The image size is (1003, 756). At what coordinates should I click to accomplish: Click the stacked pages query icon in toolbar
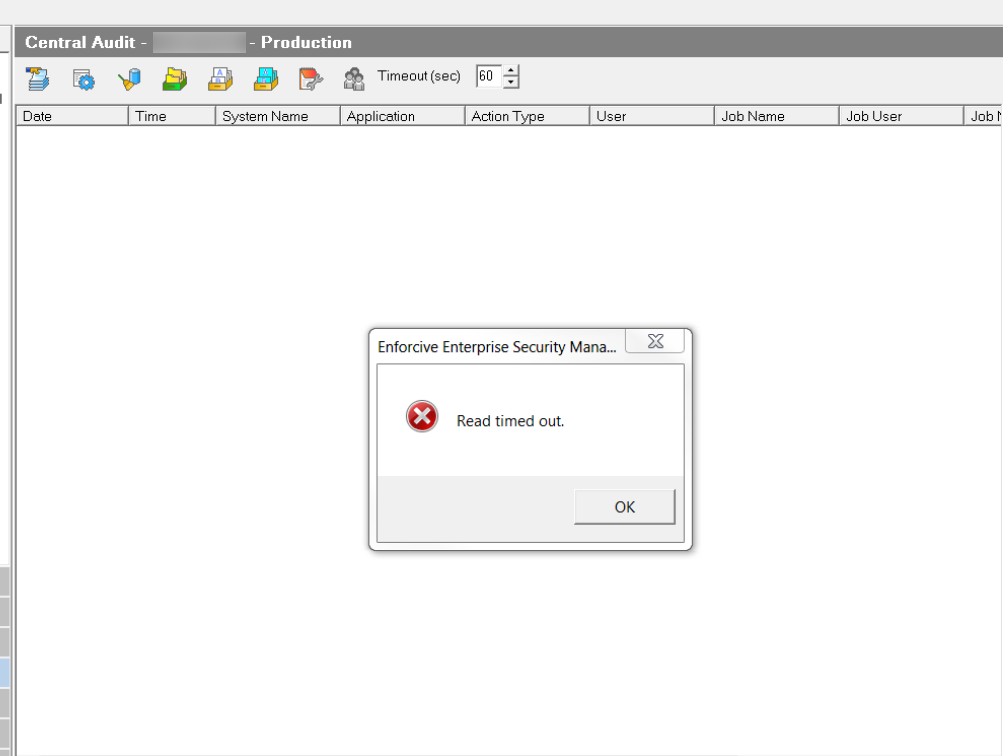point(37,79)
